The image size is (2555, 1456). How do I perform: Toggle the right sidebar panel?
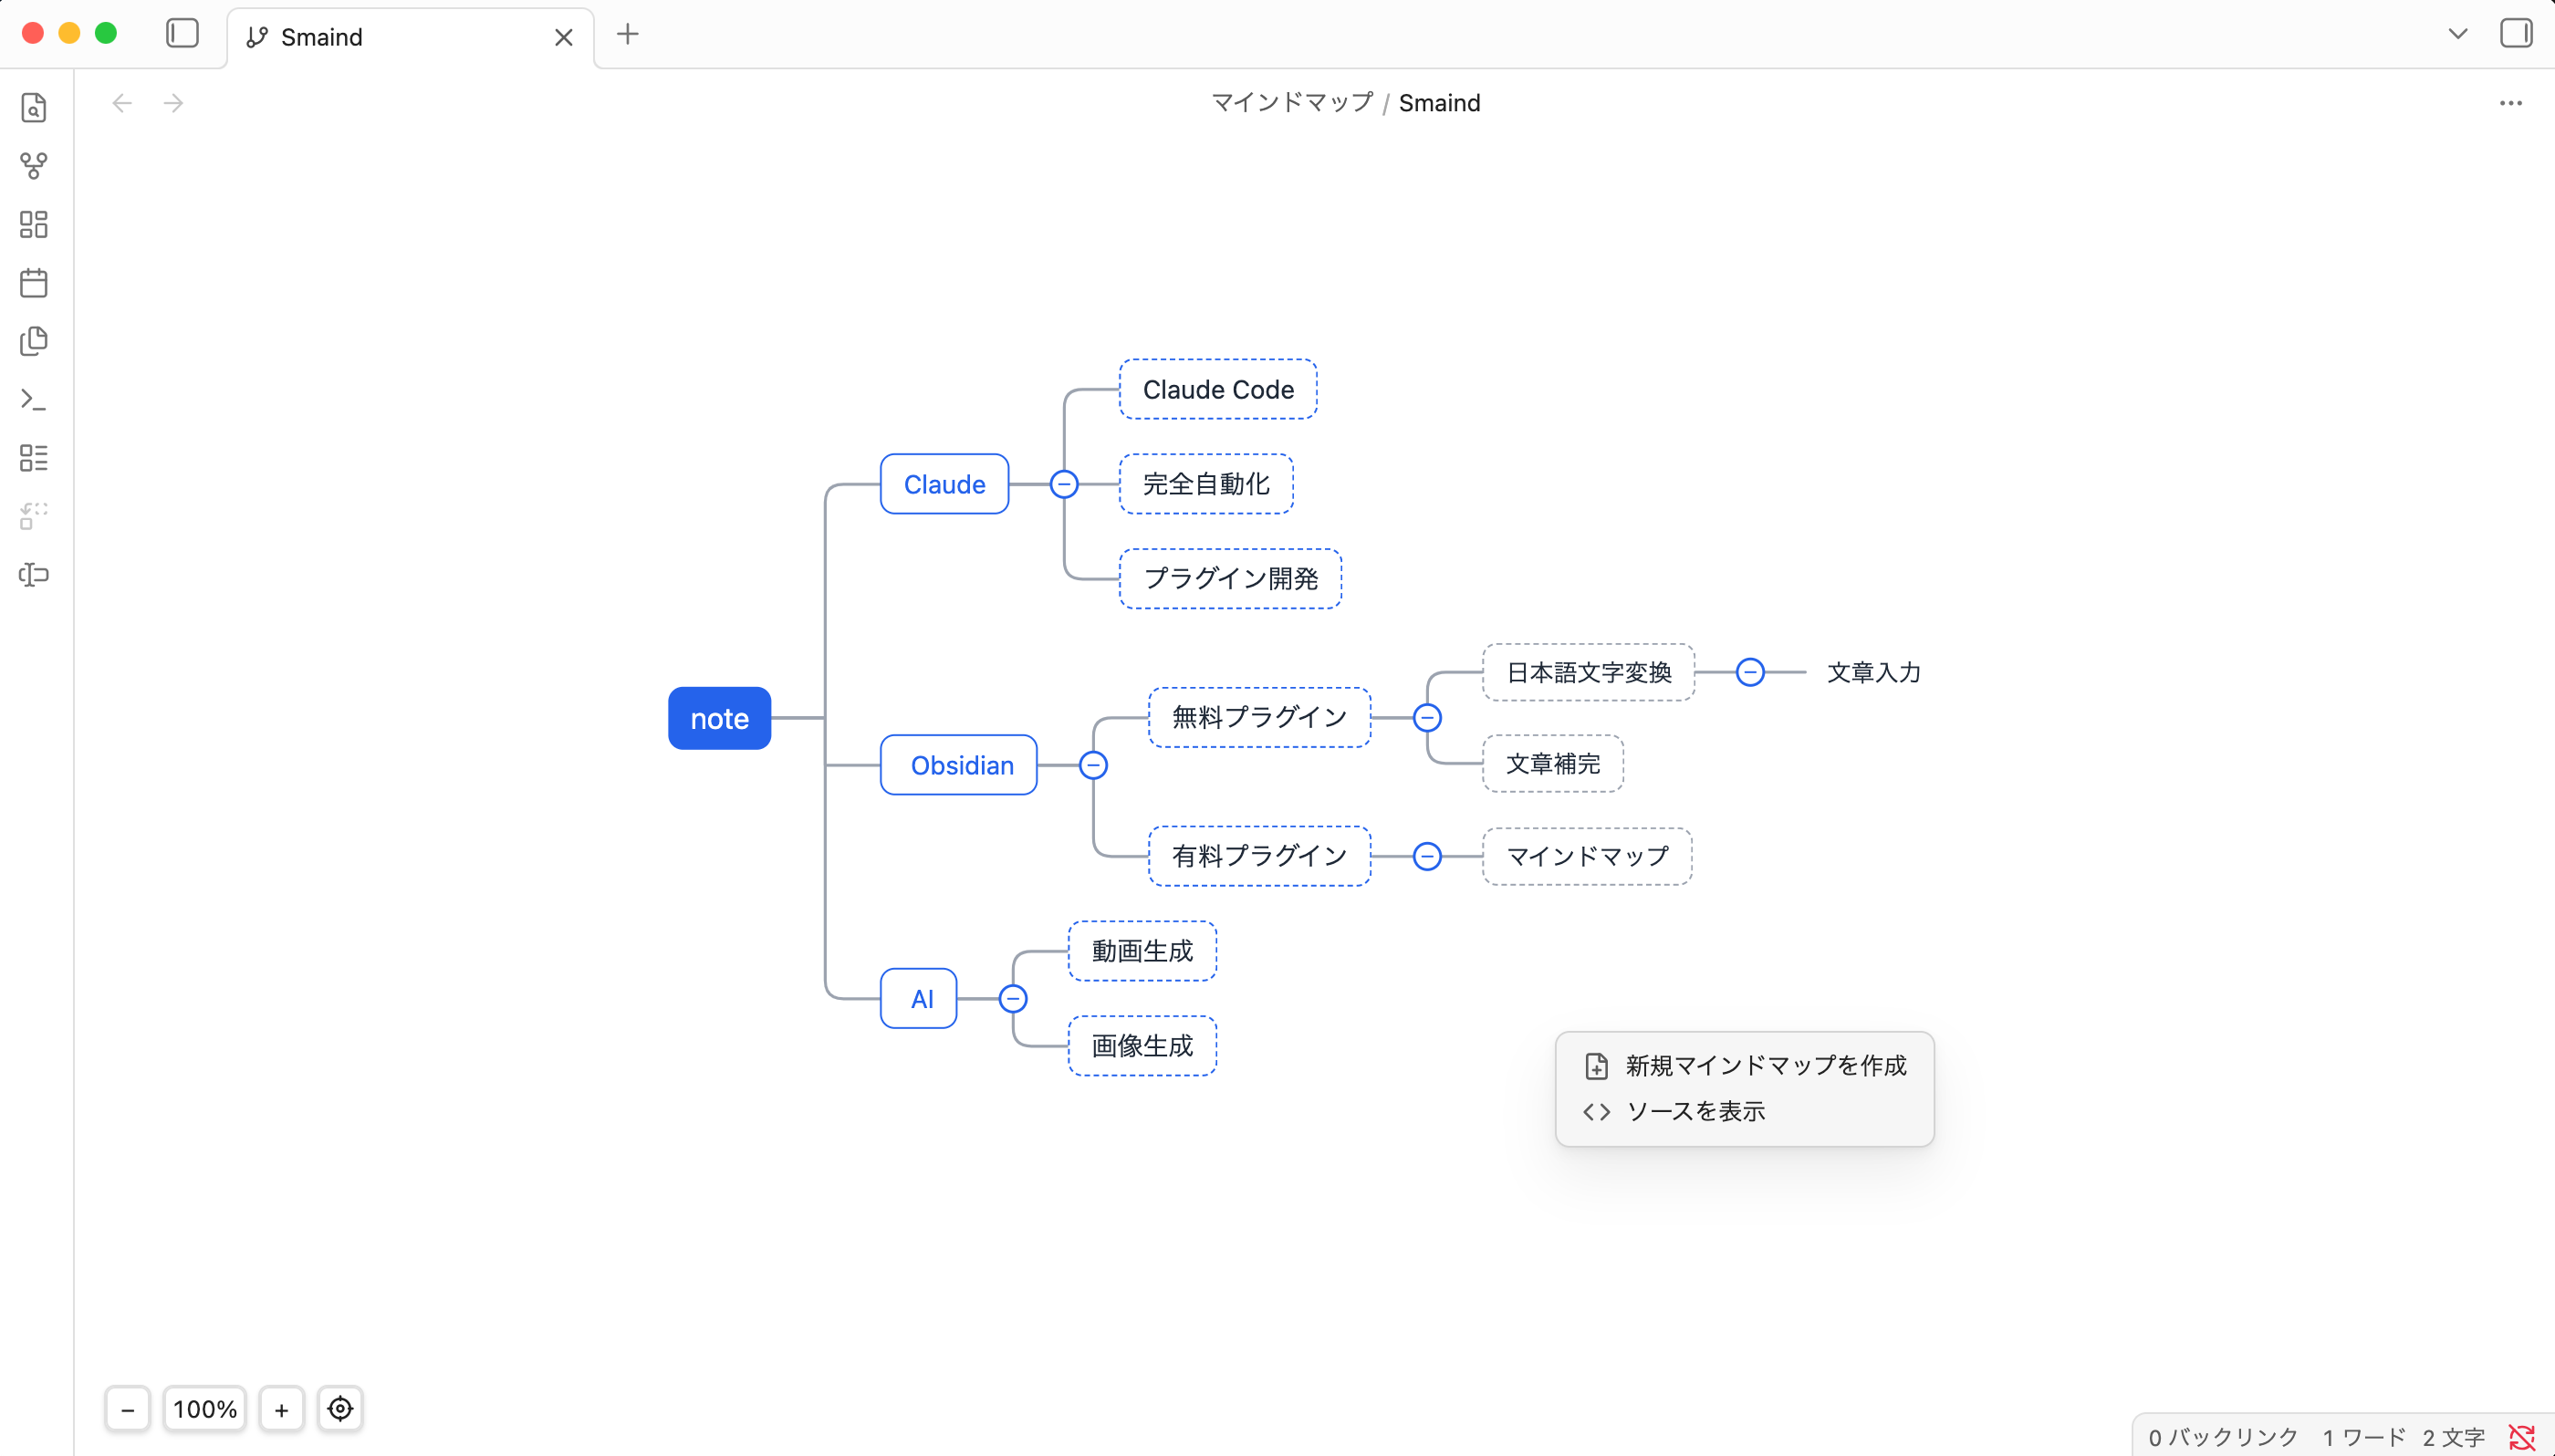point(2516,34)
